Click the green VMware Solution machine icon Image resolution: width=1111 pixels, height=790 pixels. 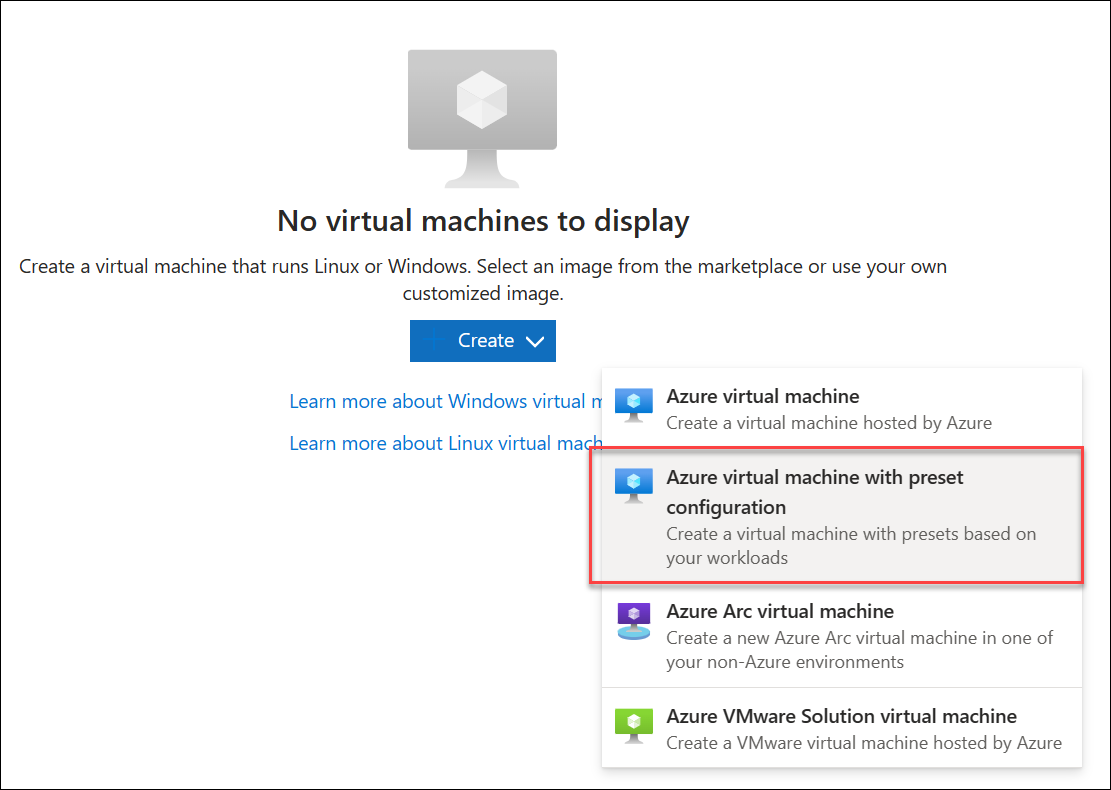tap(633, 726)
